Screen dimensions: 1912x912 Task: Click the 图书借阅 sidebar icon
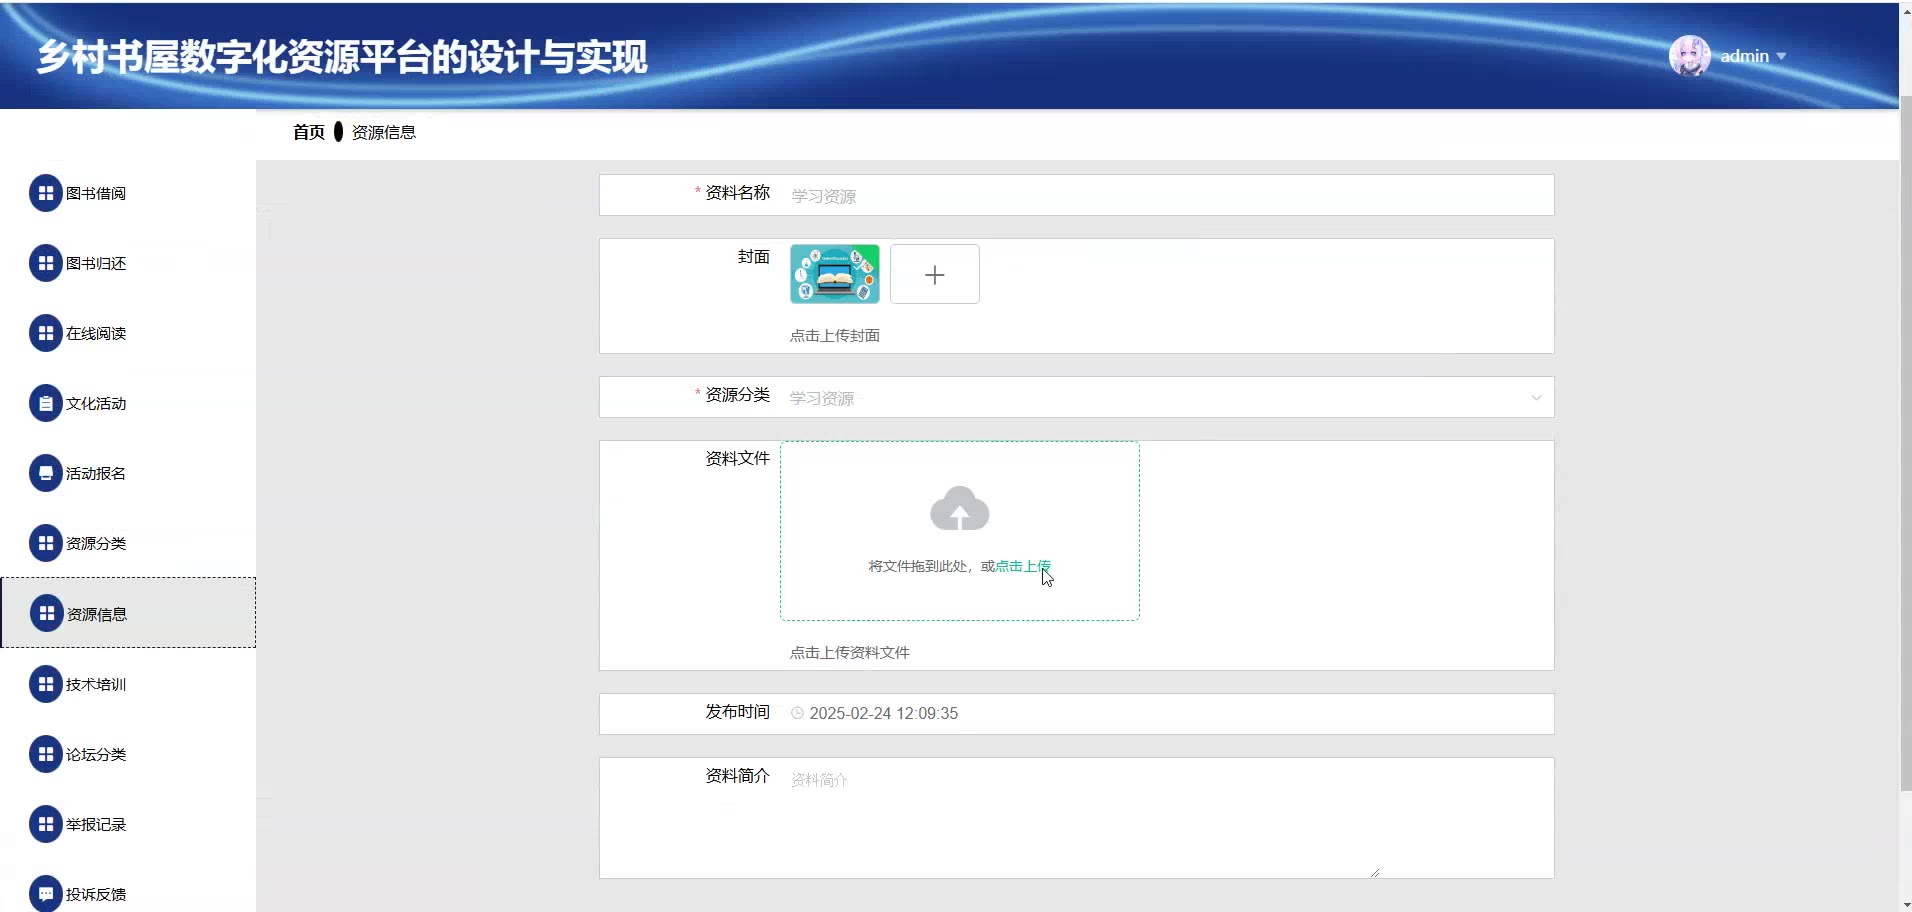point(45,193)
